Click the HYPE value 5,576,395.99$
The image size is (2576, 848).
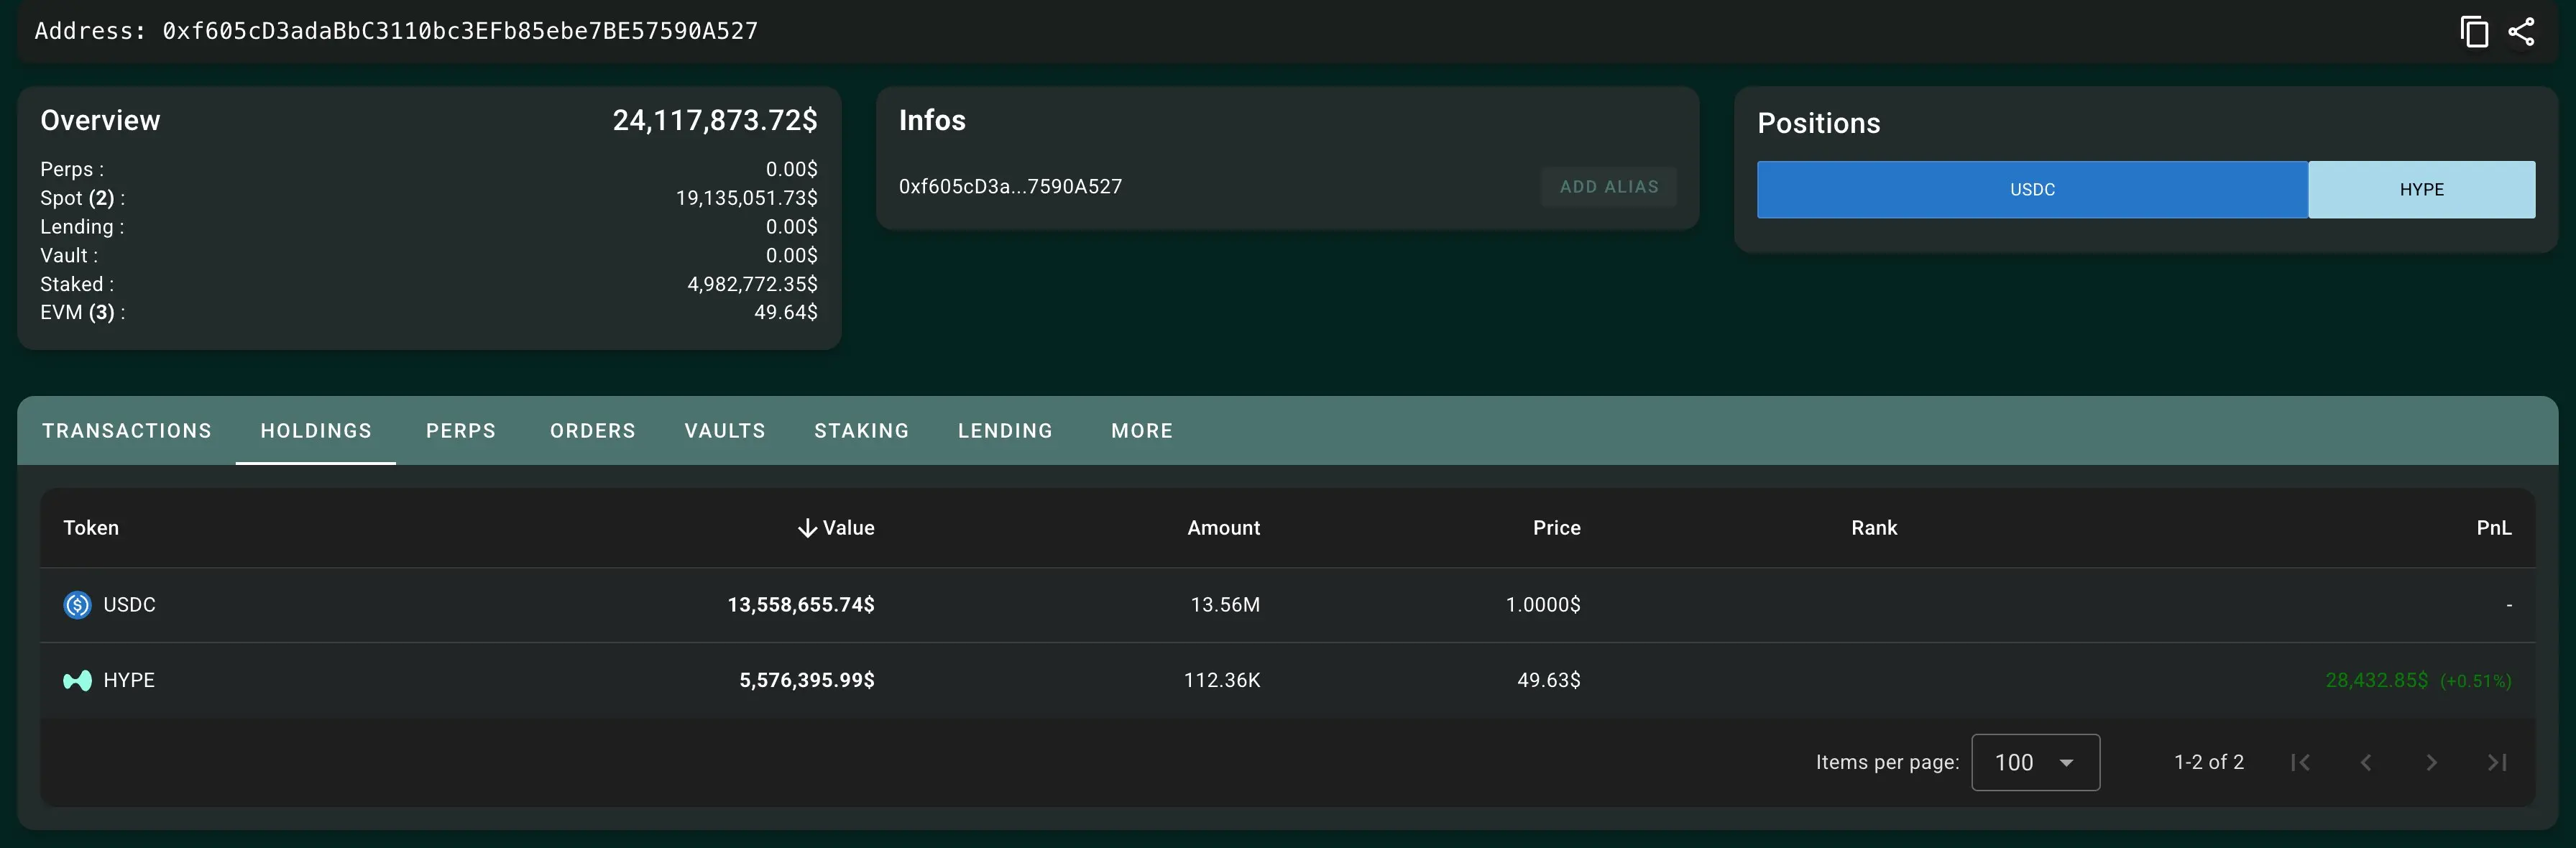[807, 681]
